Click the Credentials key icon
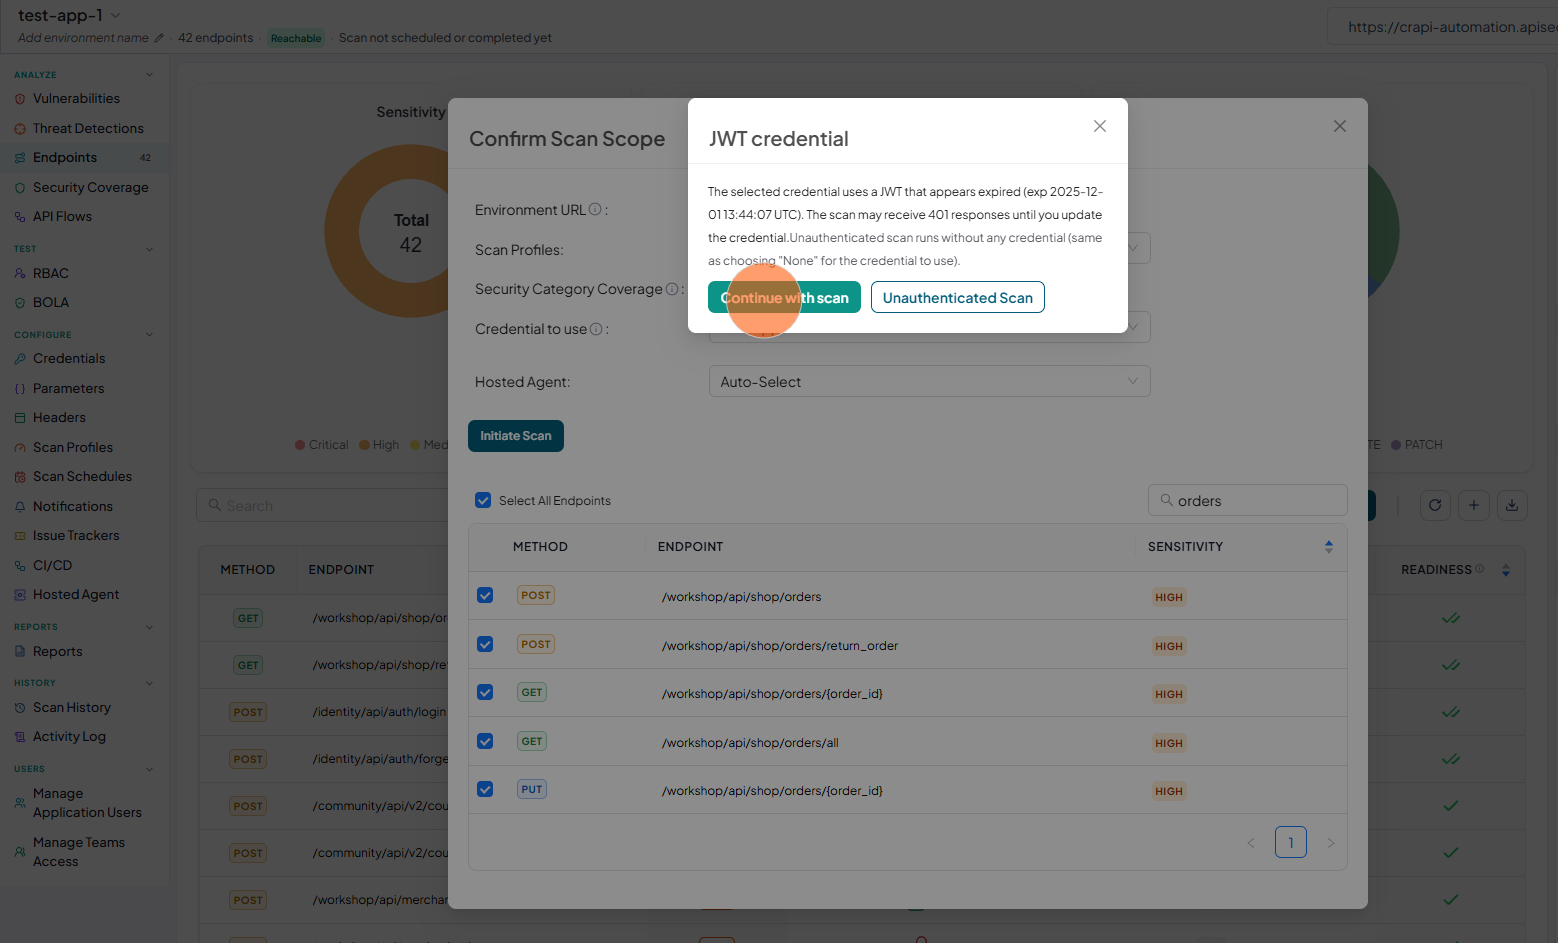1558x943 pixels. [x=20, y=359]
